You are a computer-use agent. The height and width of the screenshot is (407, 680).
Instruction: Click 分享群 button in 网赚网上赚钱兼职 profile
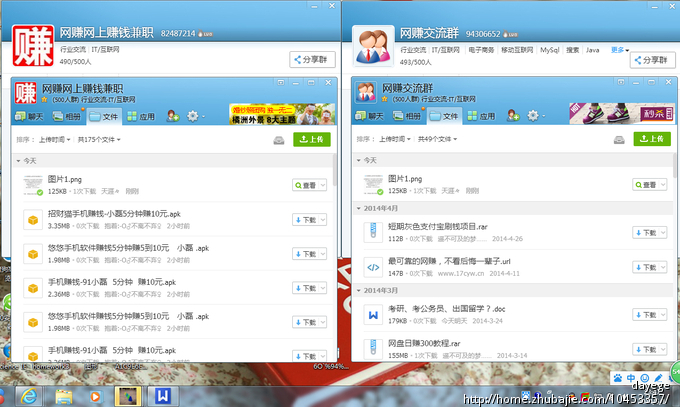[x=312, y=59]
